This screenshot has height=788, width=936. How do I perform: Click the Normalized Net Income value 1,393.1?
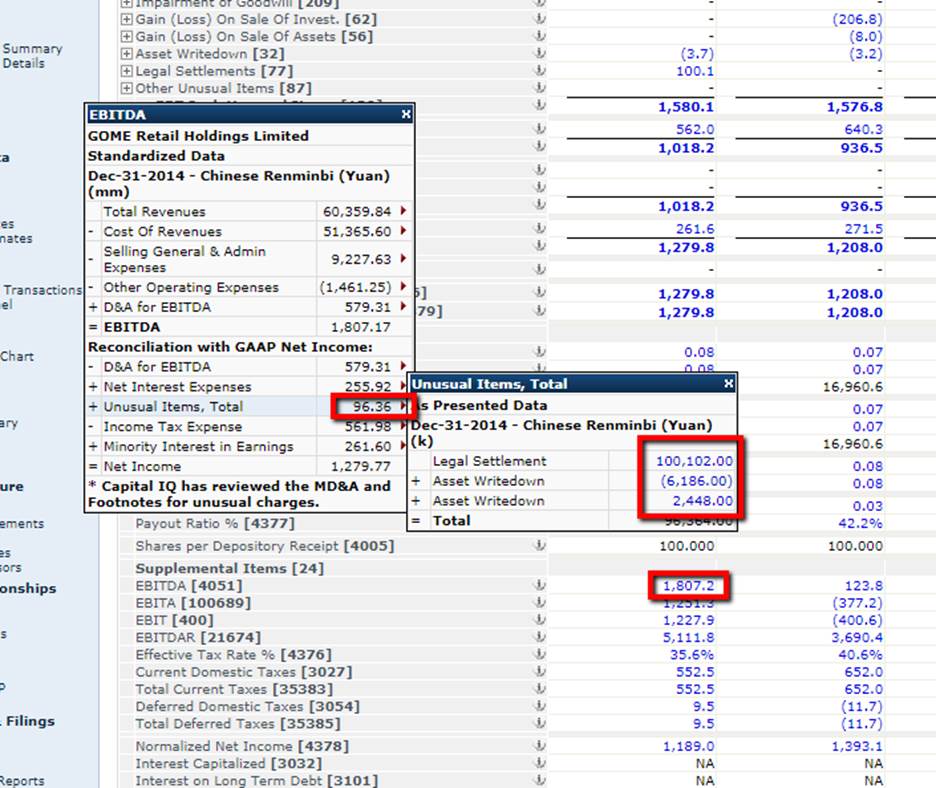click(x=857, y=746)
